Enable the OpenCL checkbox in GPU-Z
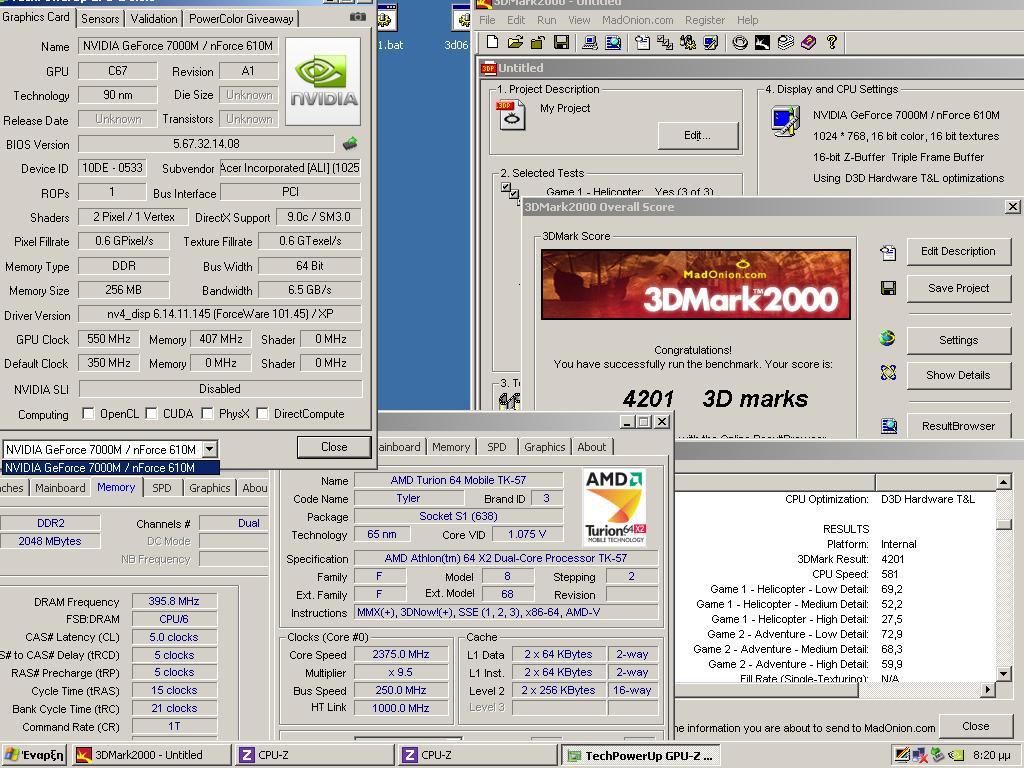1024x768 pixels. (88, 413)
